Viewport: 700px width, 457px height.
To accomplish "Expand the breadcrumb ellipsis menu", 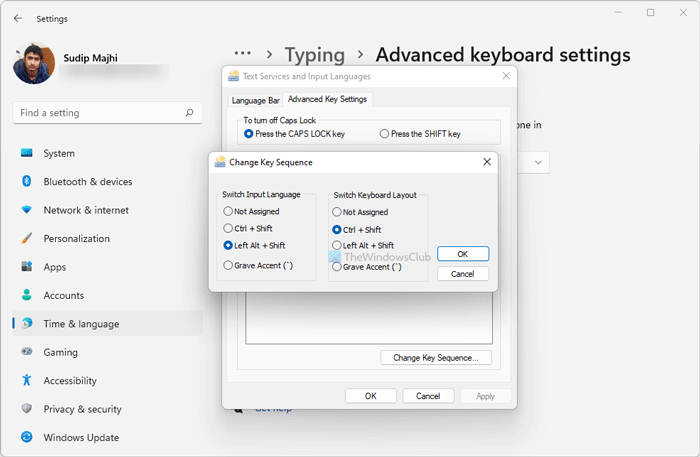I will pyautogui.click(x=242, y=54).
